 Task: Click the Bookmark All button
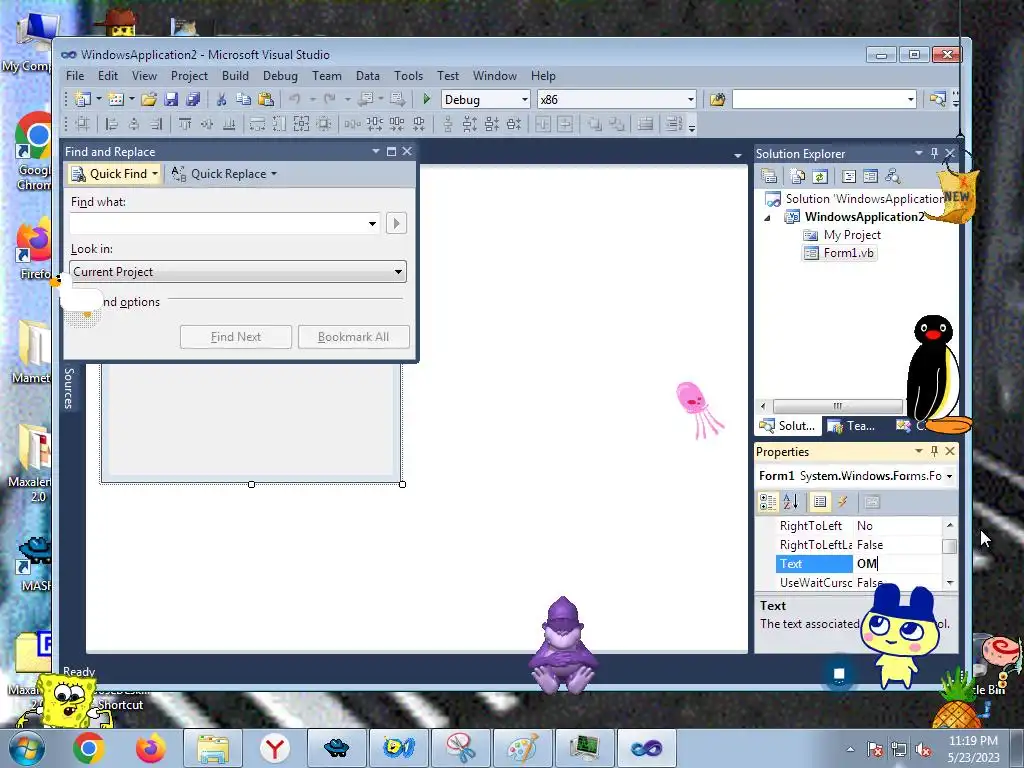(353, 337)
